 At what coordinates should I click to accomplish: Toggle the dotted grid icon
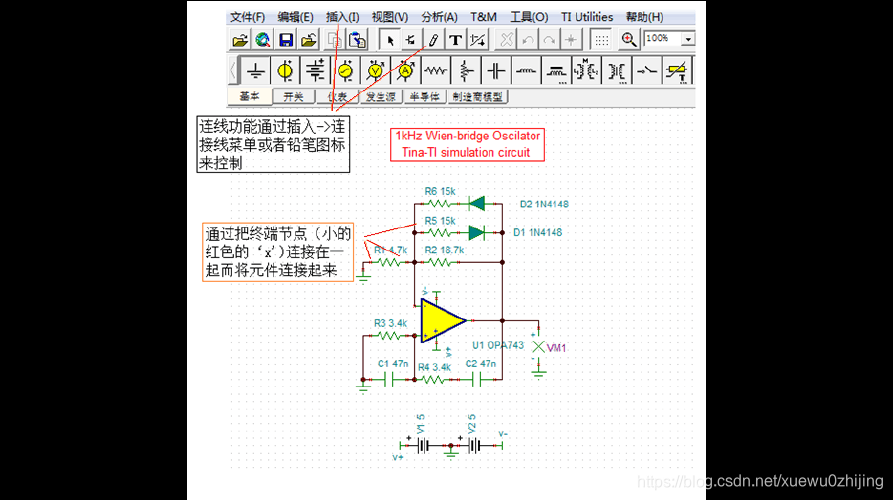(x=601, y=40)
